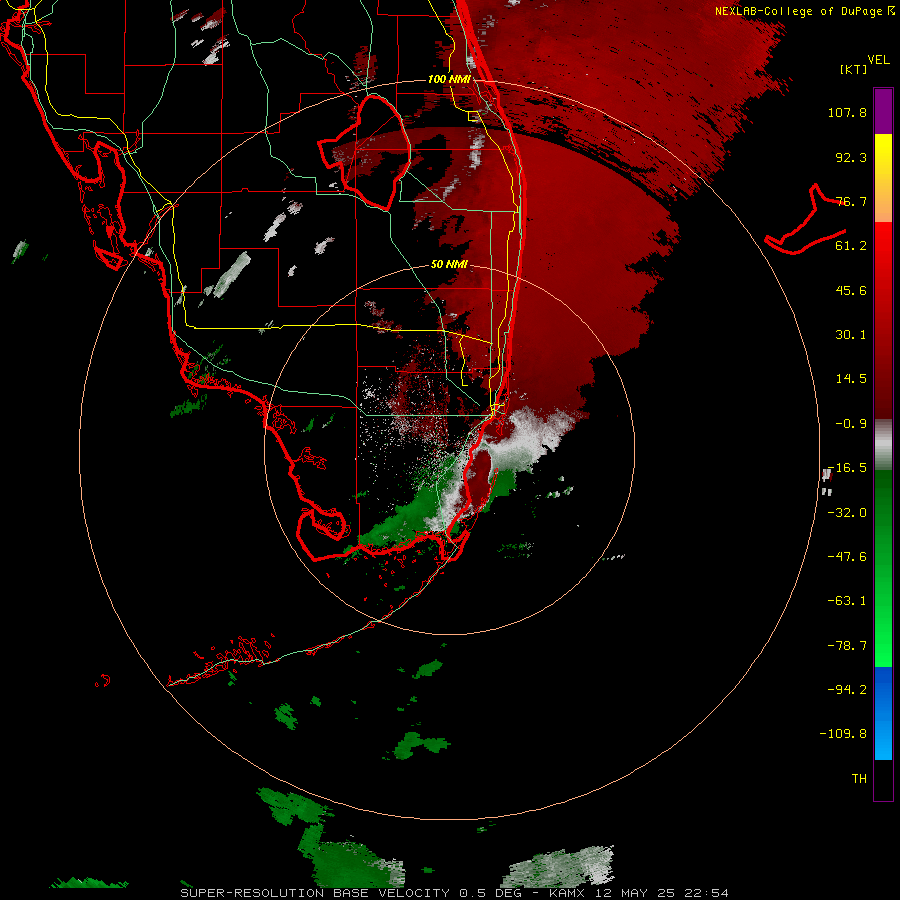900x900 pixels.
Task: Click the -16.5 legend value
Action: click(x=847, y=468)
